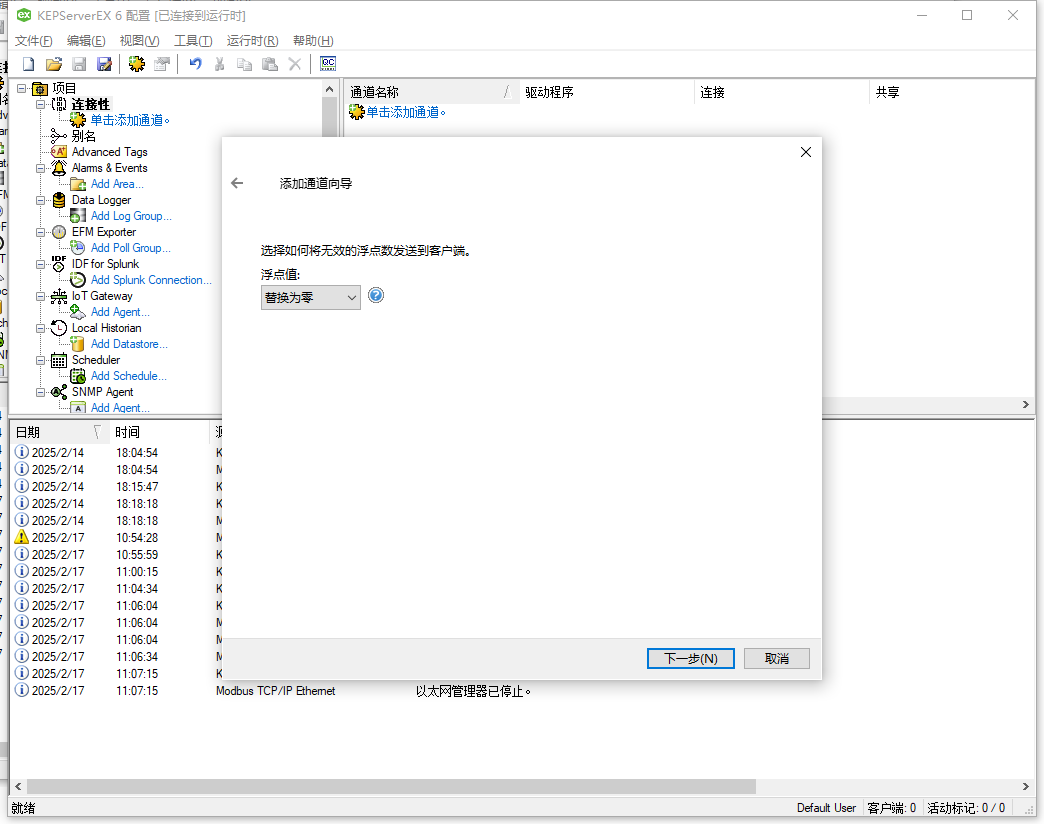Launch the Quick Client toolbar icon
The height and width of the screenshot is (824, 1044).
328,64
